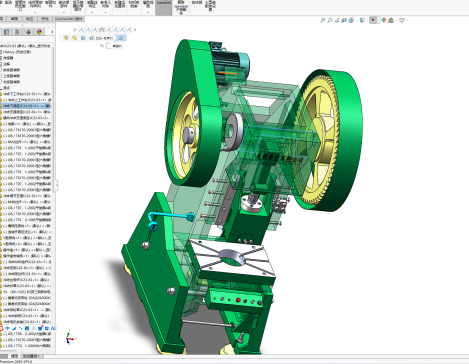Open the View Settings dropdown arrow
The height and width of the screenshot is (364, 469).
click(407, 21)
